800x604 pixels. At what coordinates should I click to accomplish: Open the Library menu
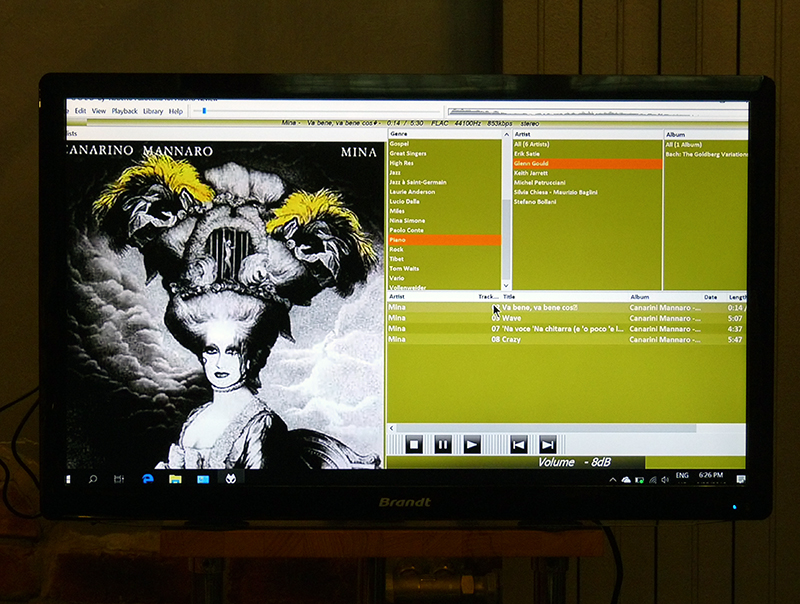click(153, 111)
